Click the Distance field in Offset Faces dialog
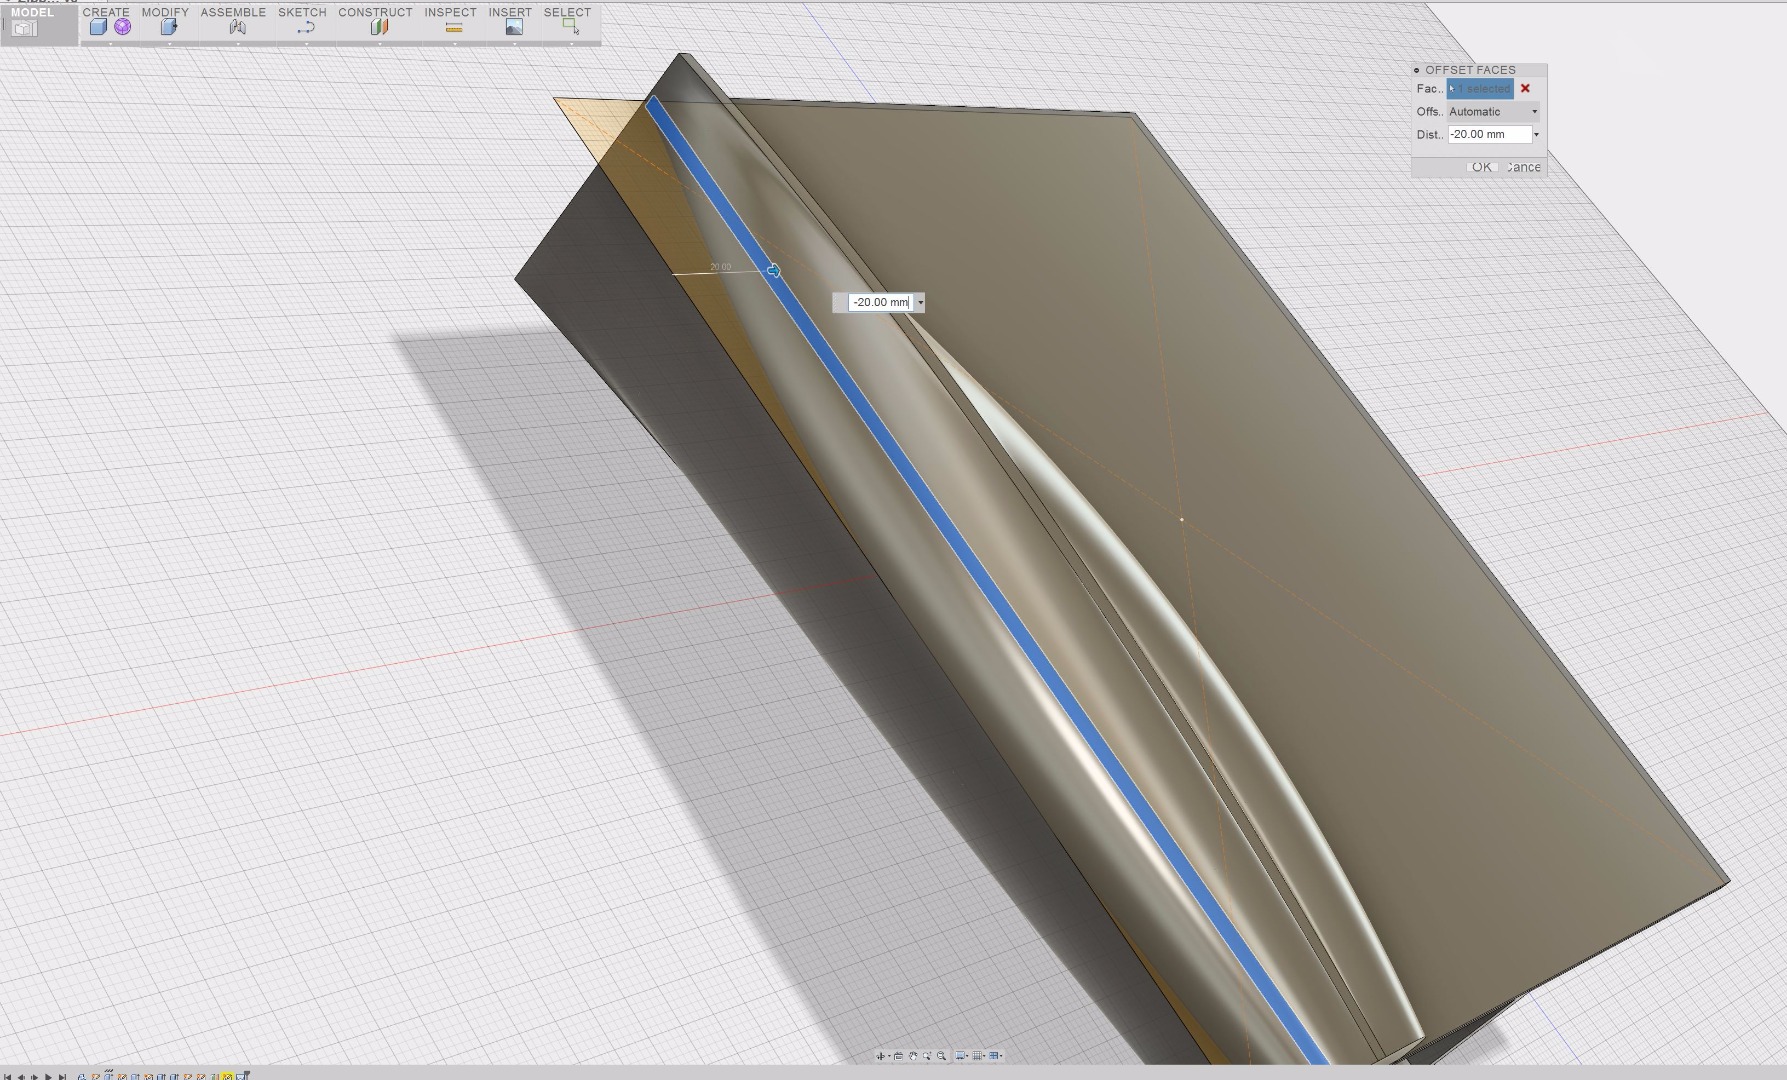 (x=1490, y=134)
